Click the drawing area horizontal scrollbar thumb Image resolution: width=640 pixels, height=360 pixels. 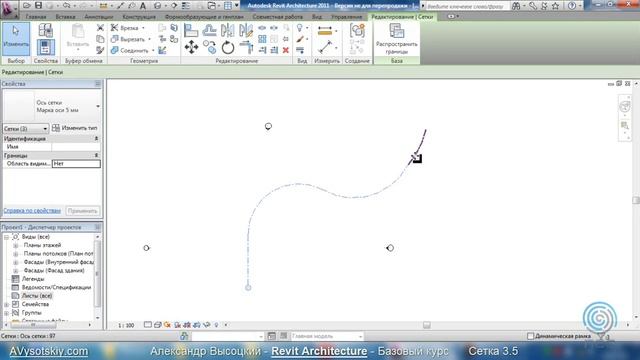pyautogui.click(x=427, y=325)
